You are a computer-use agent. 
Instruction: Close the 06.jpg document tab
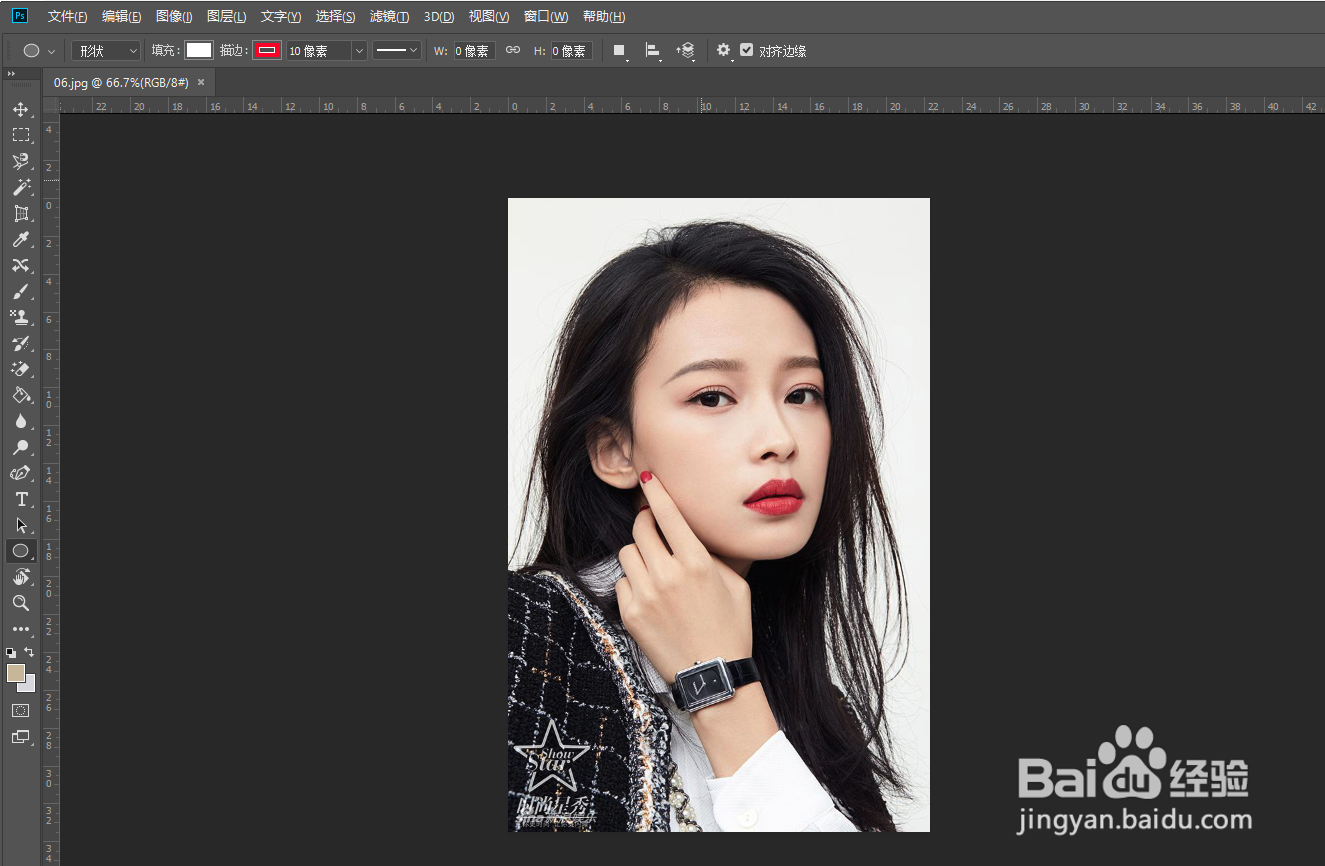coord(201,82)
